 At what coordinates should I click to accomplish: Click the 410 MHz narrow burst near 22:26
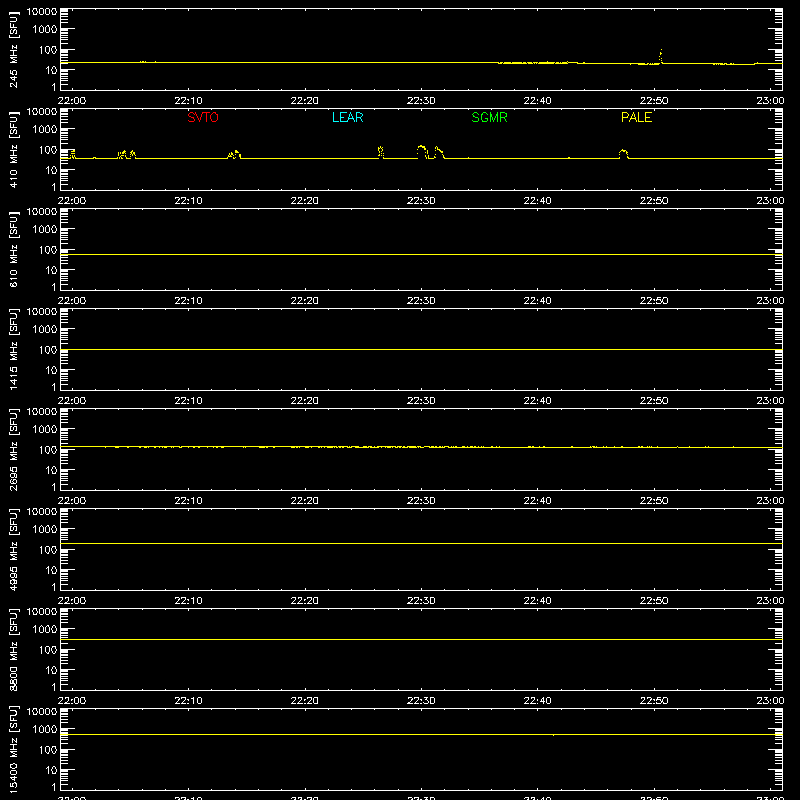(x=381, y=152)
